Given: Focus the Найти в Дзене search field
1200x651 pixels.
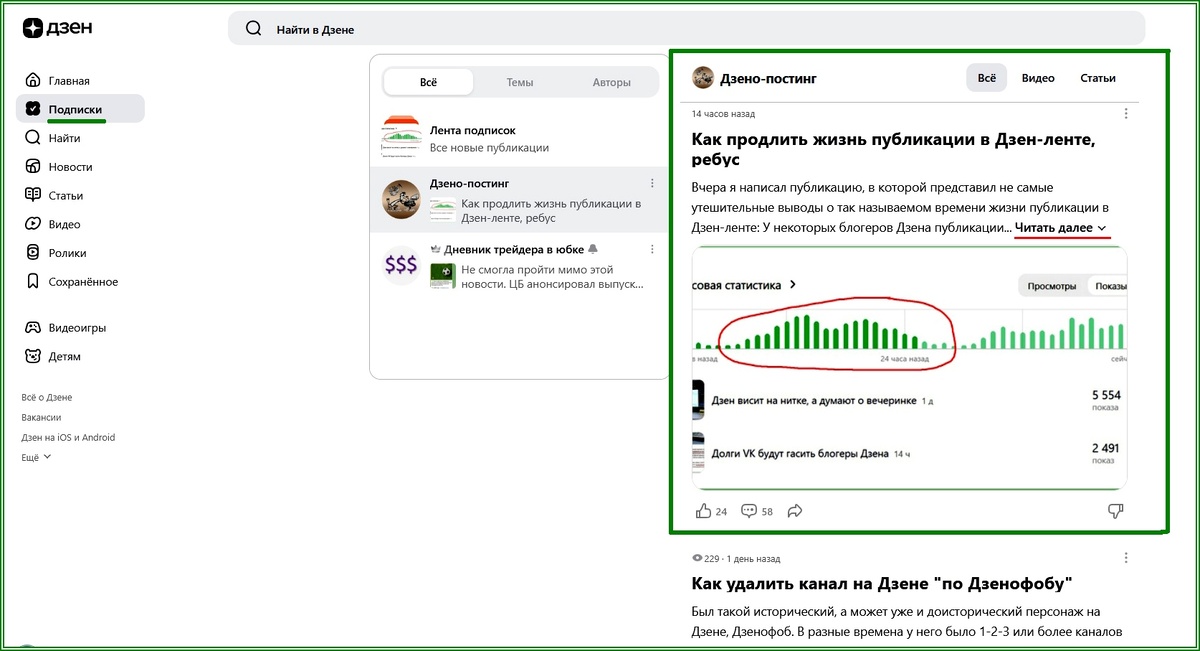Looking at the screenshot, I should coord(686,29).
